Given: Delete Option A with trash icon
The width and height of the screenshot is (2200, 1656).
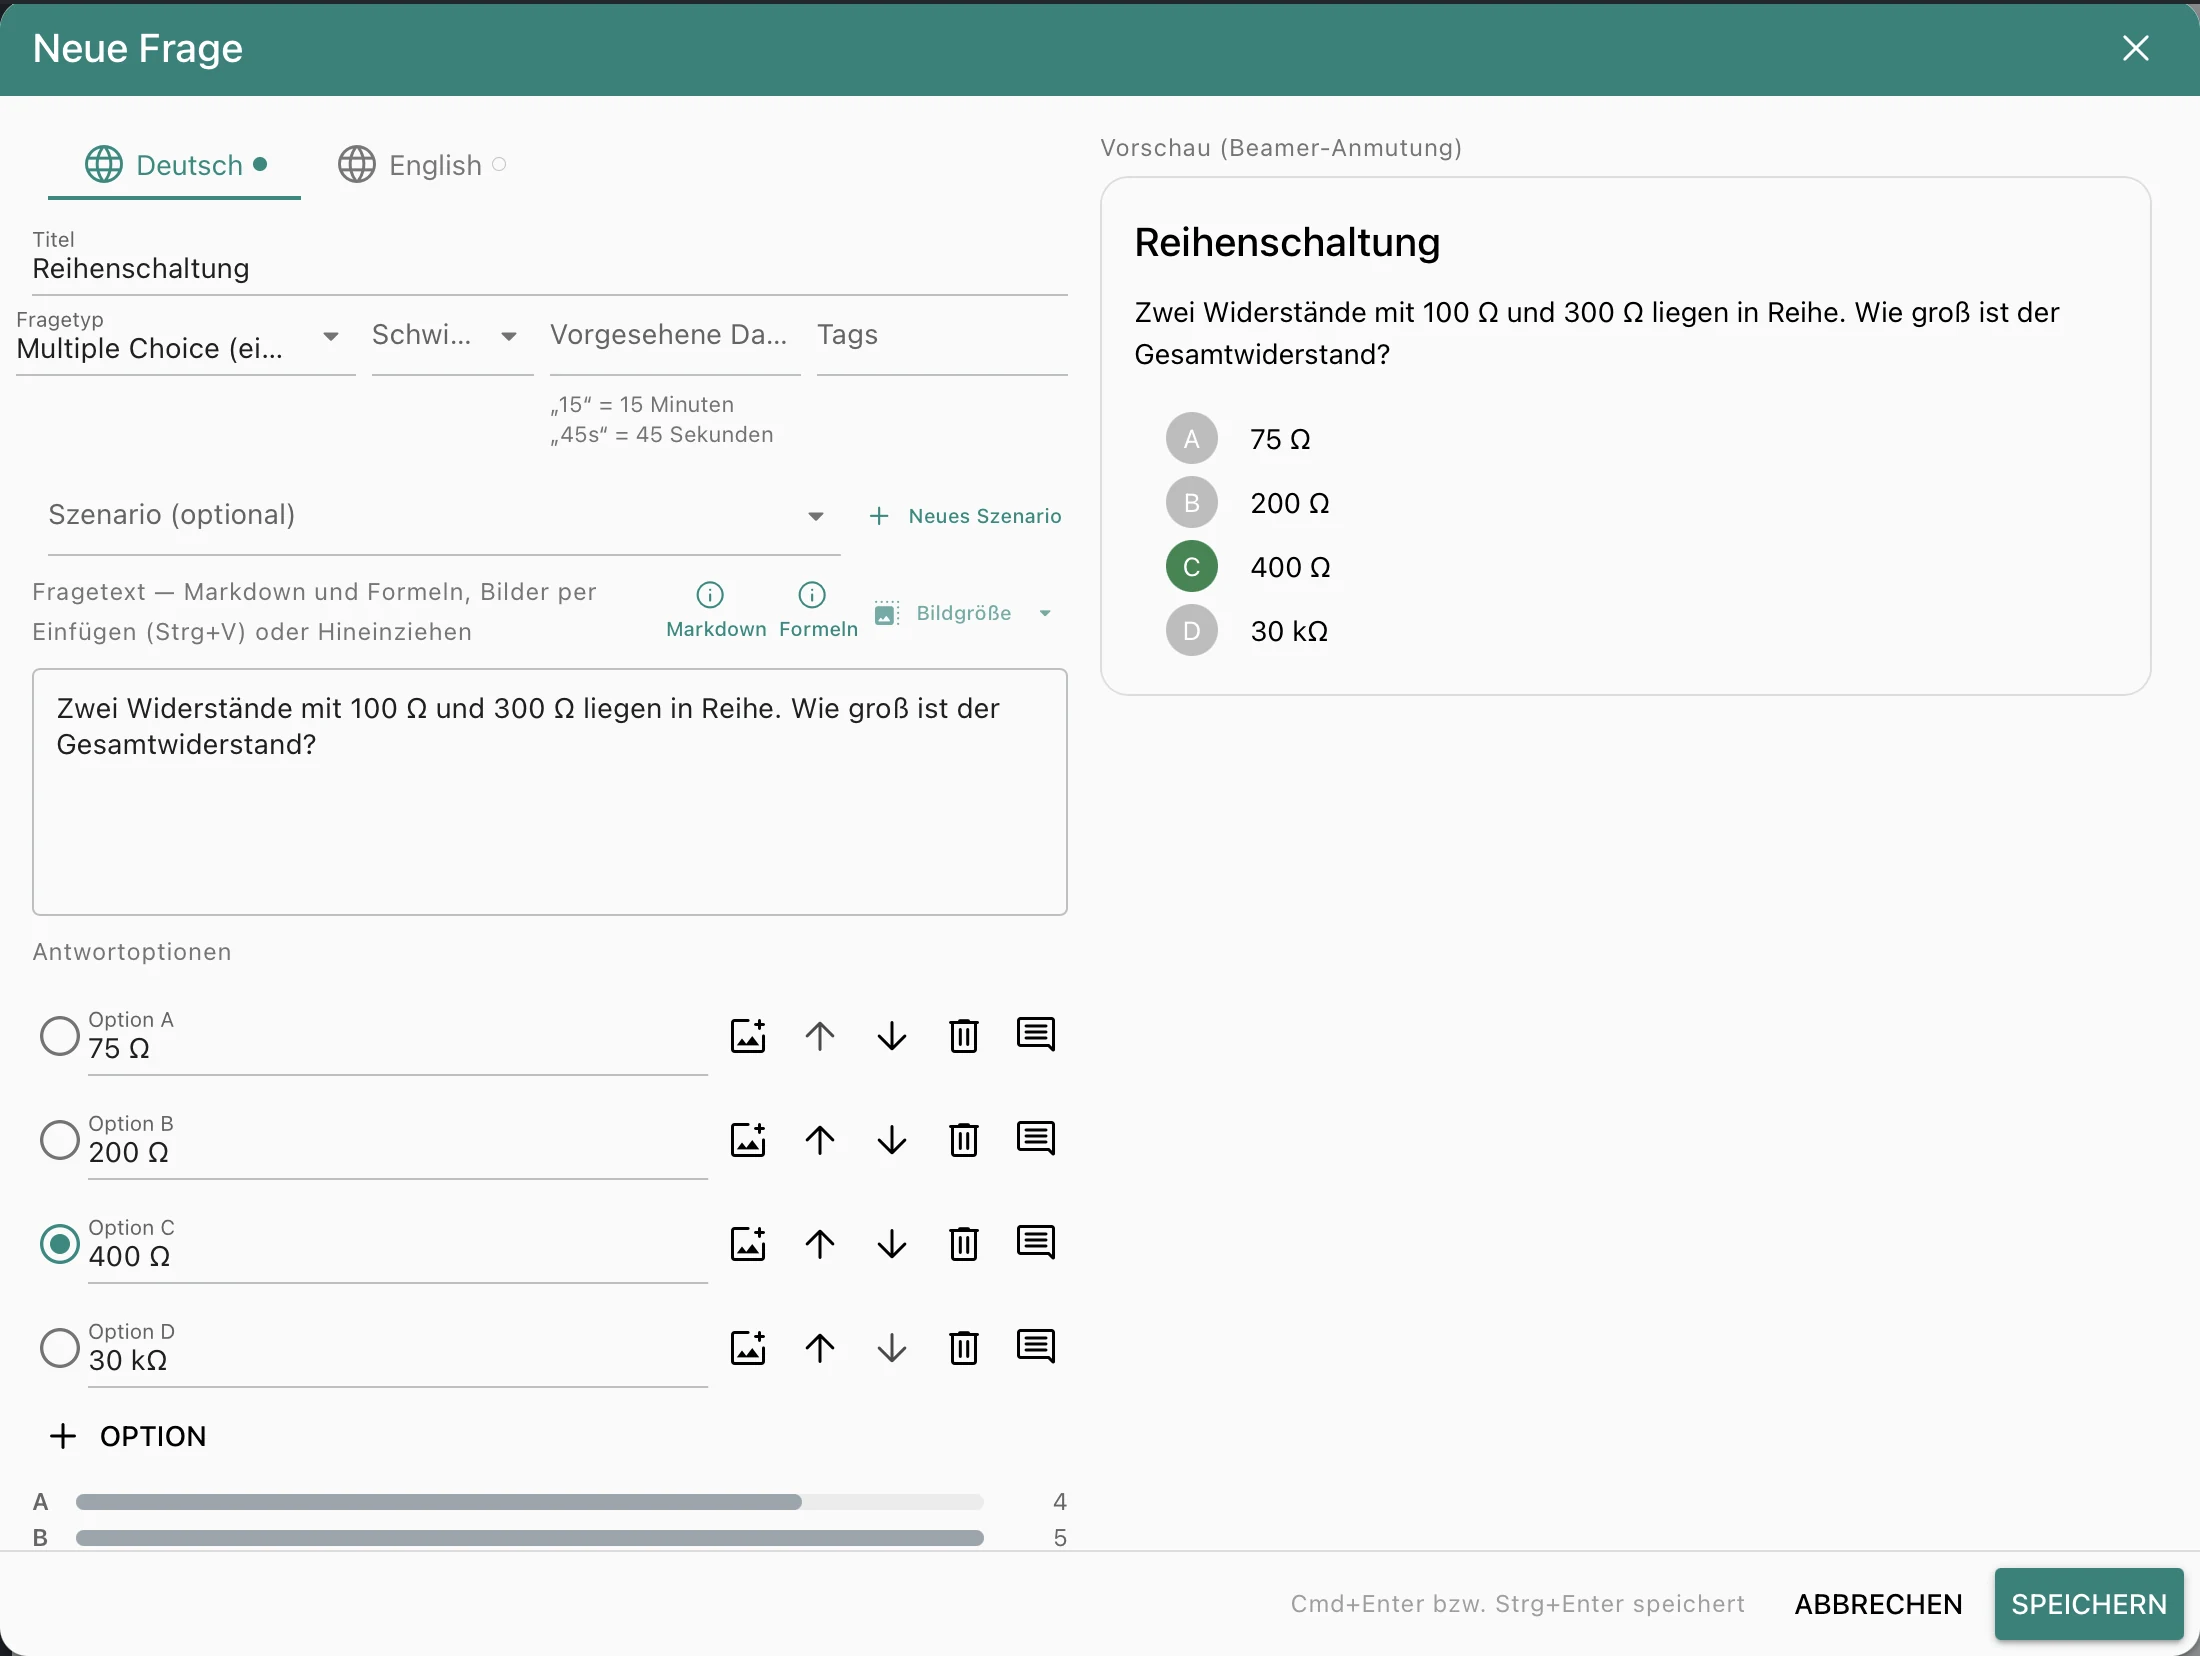Looking at the screenshot, I should click(x=964, y=1036).
